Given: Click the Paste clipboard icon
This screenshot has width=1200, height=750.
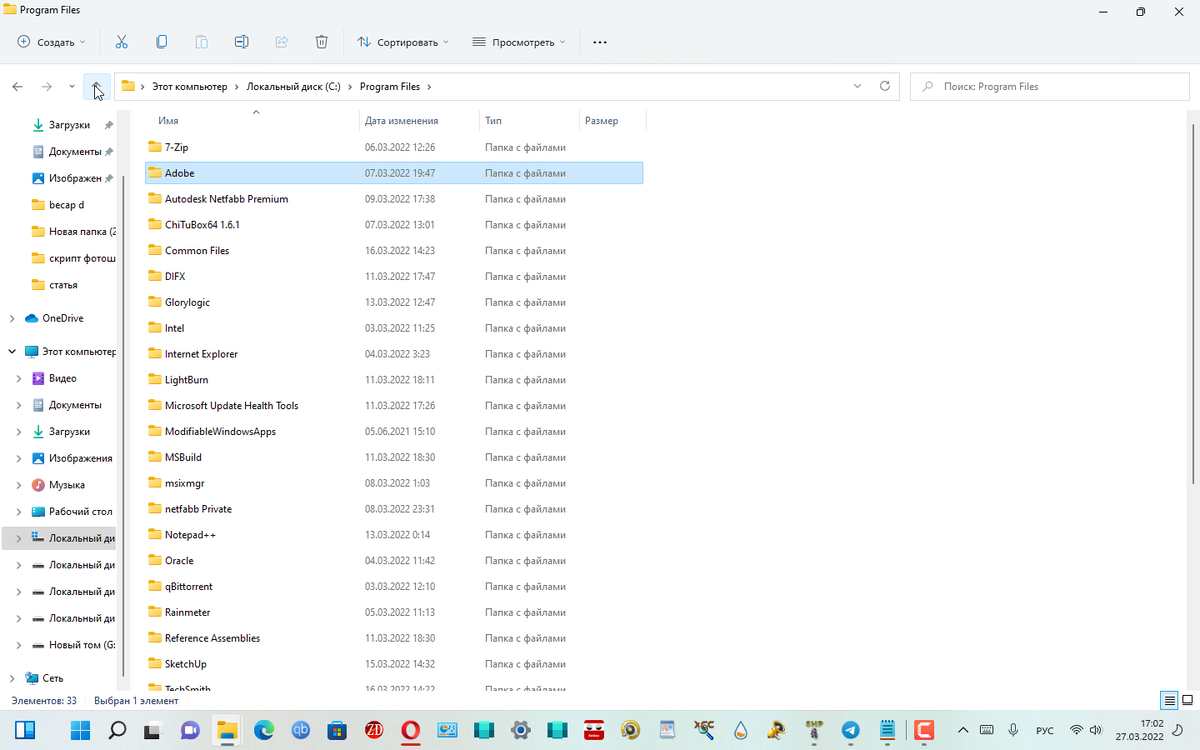Looking at the screenshot, I should 201,42.
